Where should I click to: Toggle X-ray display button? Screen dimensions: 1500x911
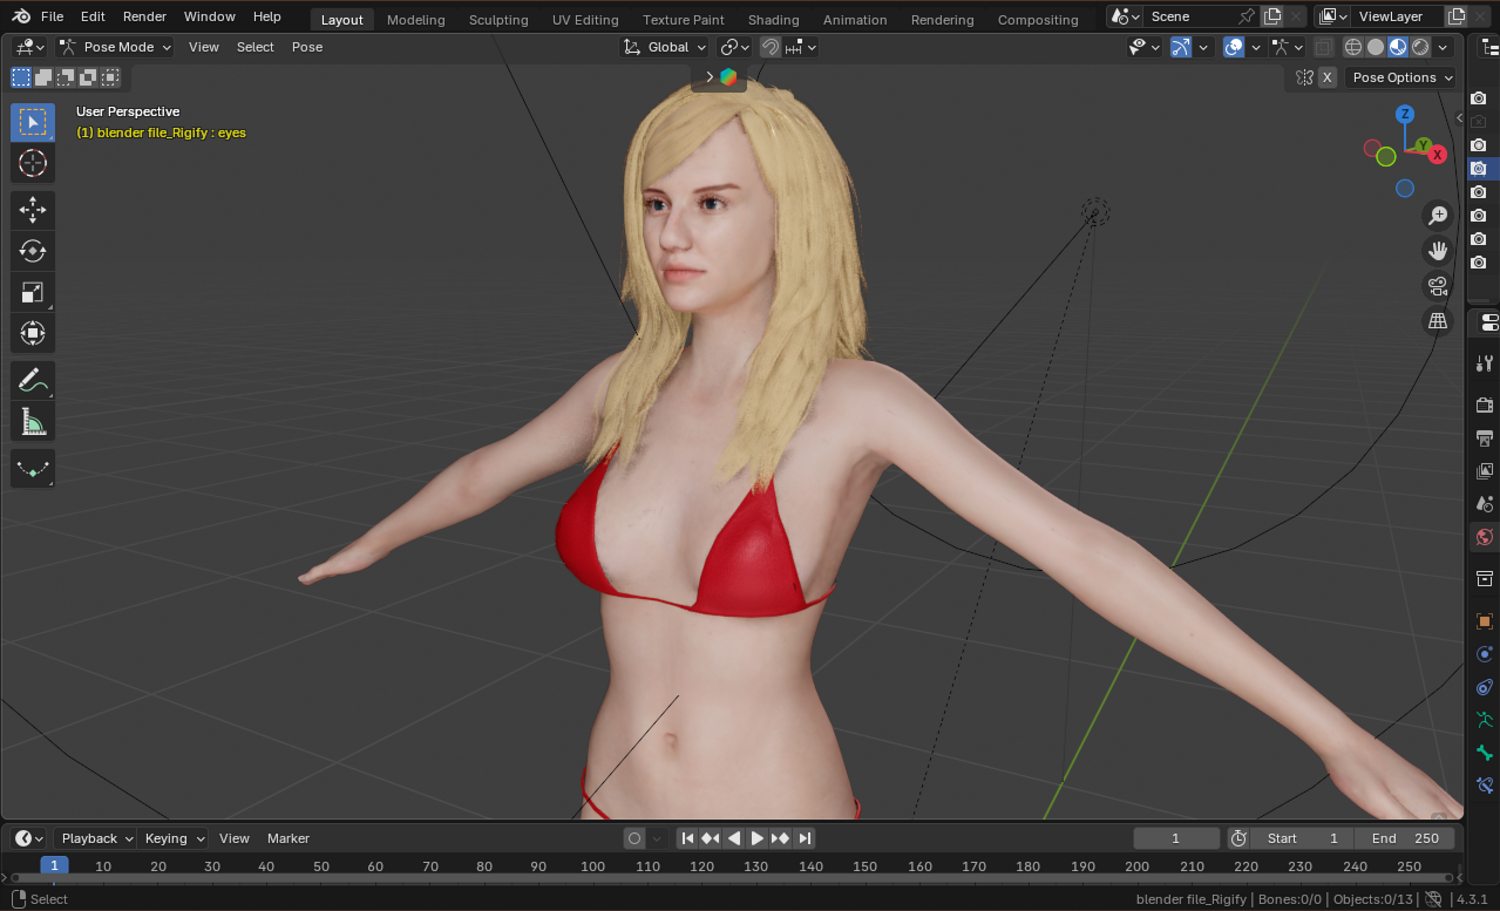click(1323, 47)
